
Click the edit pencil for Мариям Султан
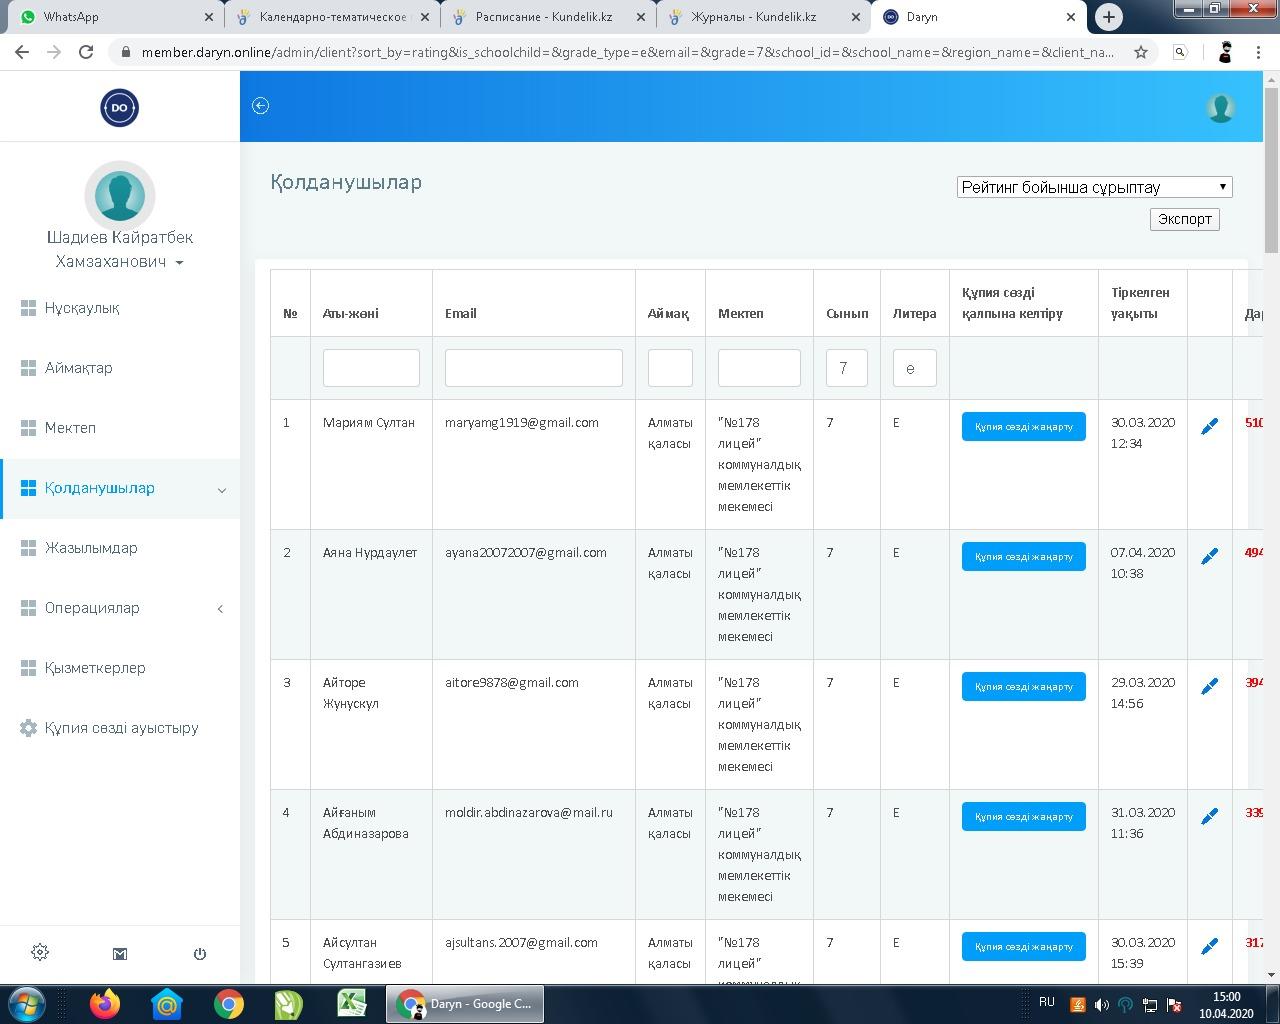(x=1209, y=427)
